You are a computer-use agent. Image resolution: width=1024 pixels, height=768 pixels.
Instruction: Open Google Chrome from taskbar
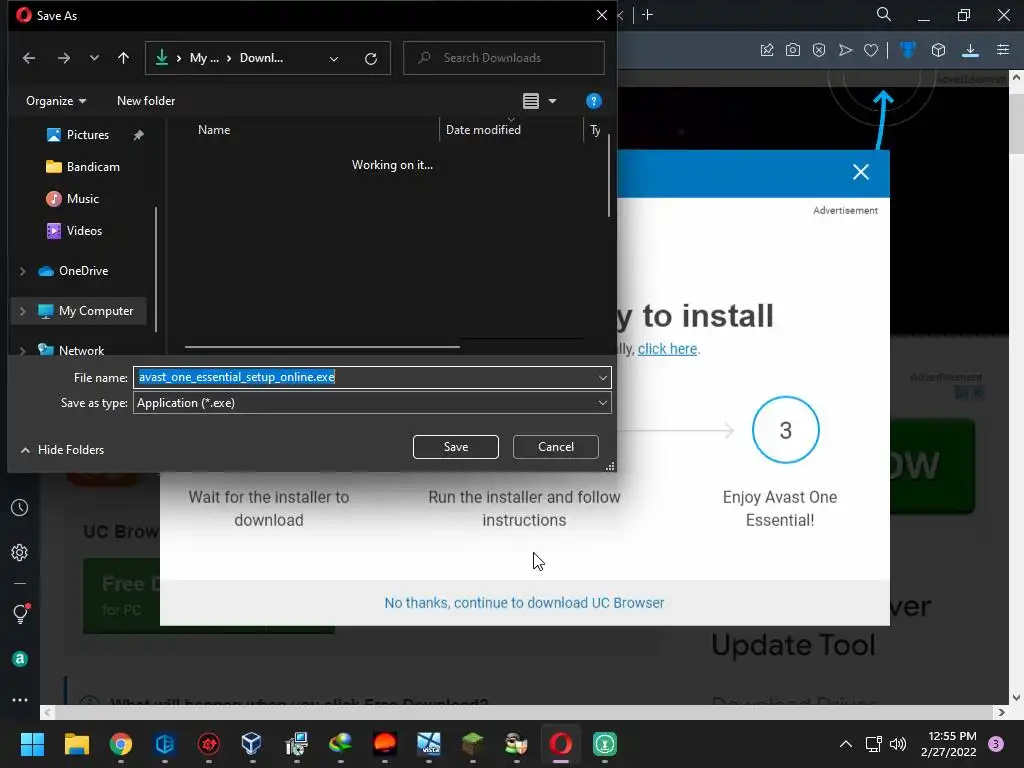[x=121, y=744]
